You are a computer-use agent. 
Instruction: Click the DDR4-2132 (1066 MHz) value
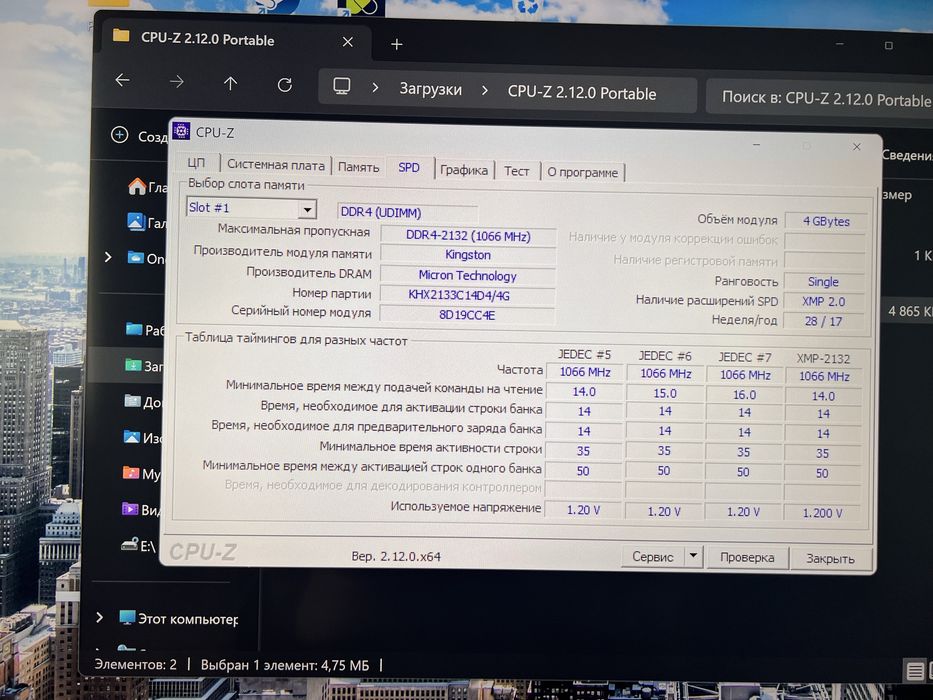[468, 236]
